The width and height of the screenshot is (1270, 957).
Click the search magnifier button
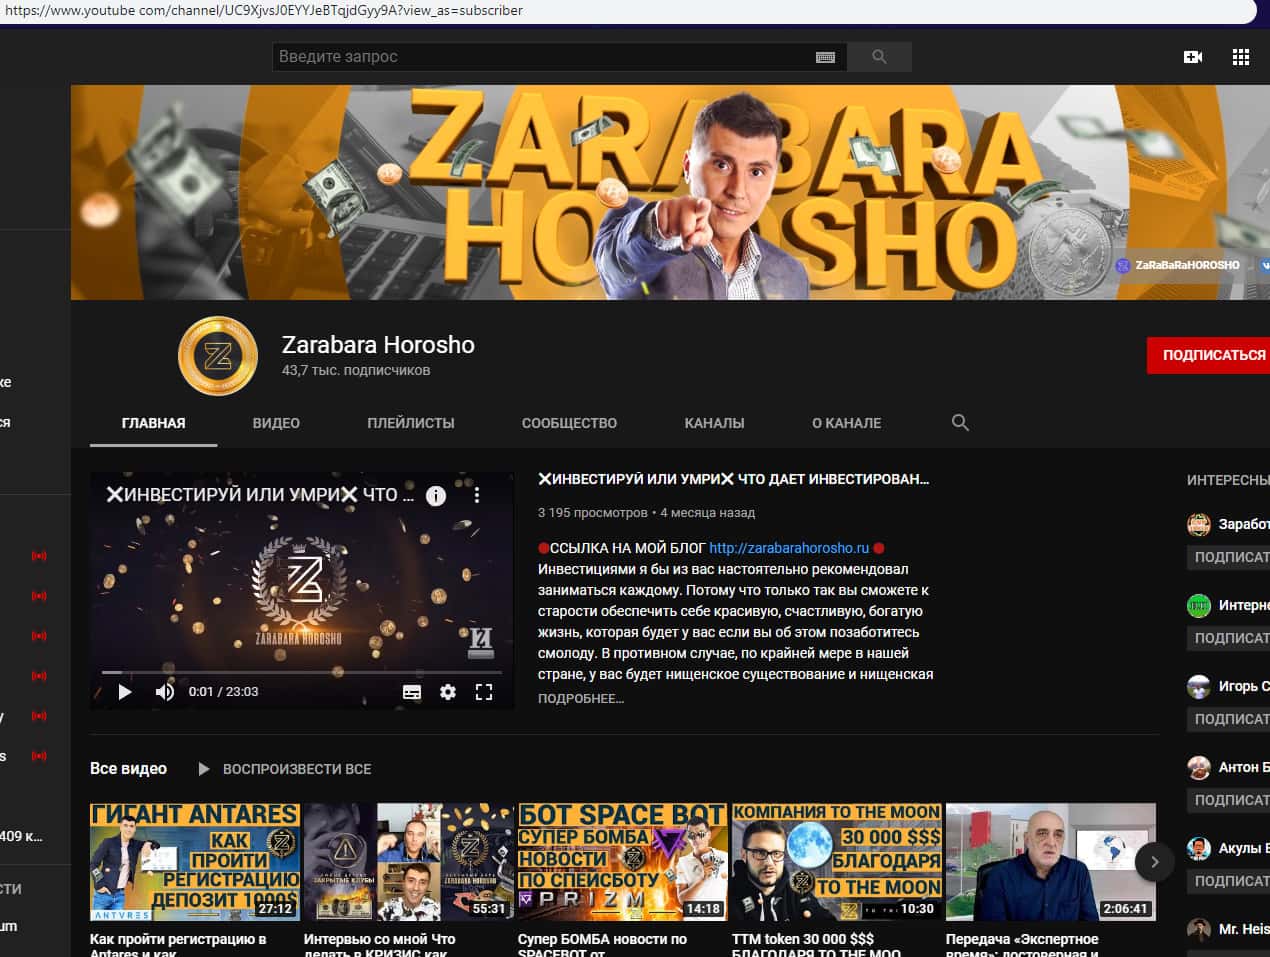879,57
